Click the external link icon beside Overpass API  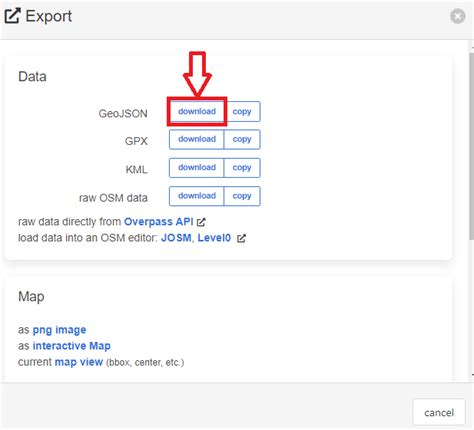[x=201, y=222]
